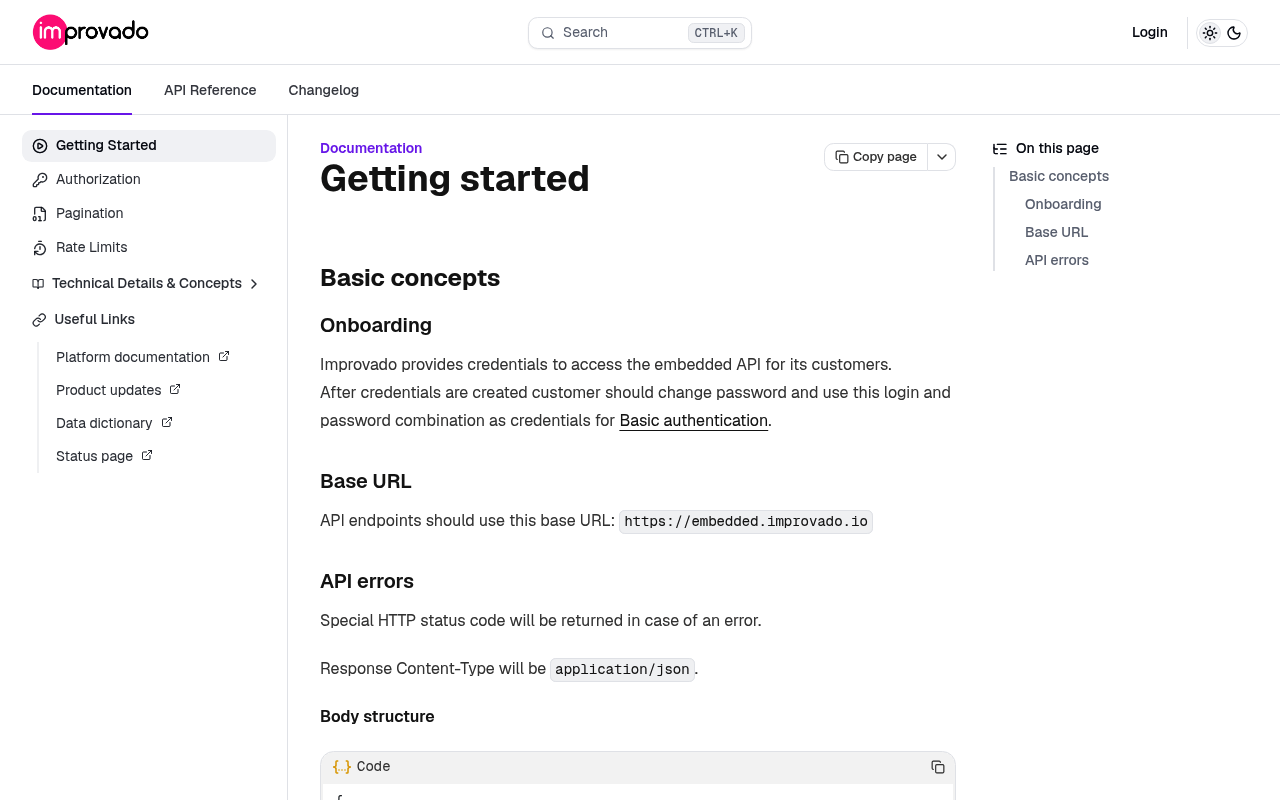The width and height of the screenshot is (1280, 800).
Task: Open Platform documentation link
Action: 133,357
